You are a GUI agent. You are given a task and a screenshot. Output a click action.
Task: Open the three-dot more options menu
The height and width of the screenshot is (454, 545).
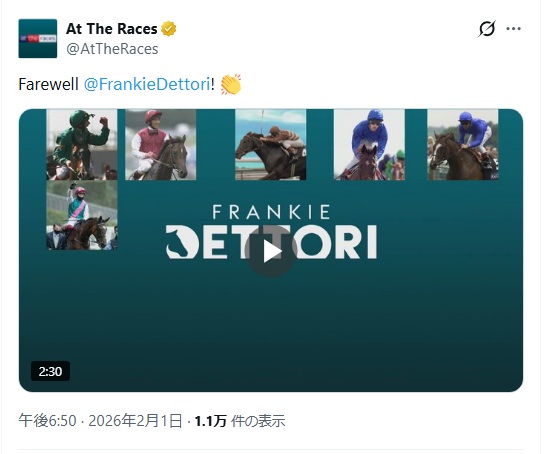(513, 29)
